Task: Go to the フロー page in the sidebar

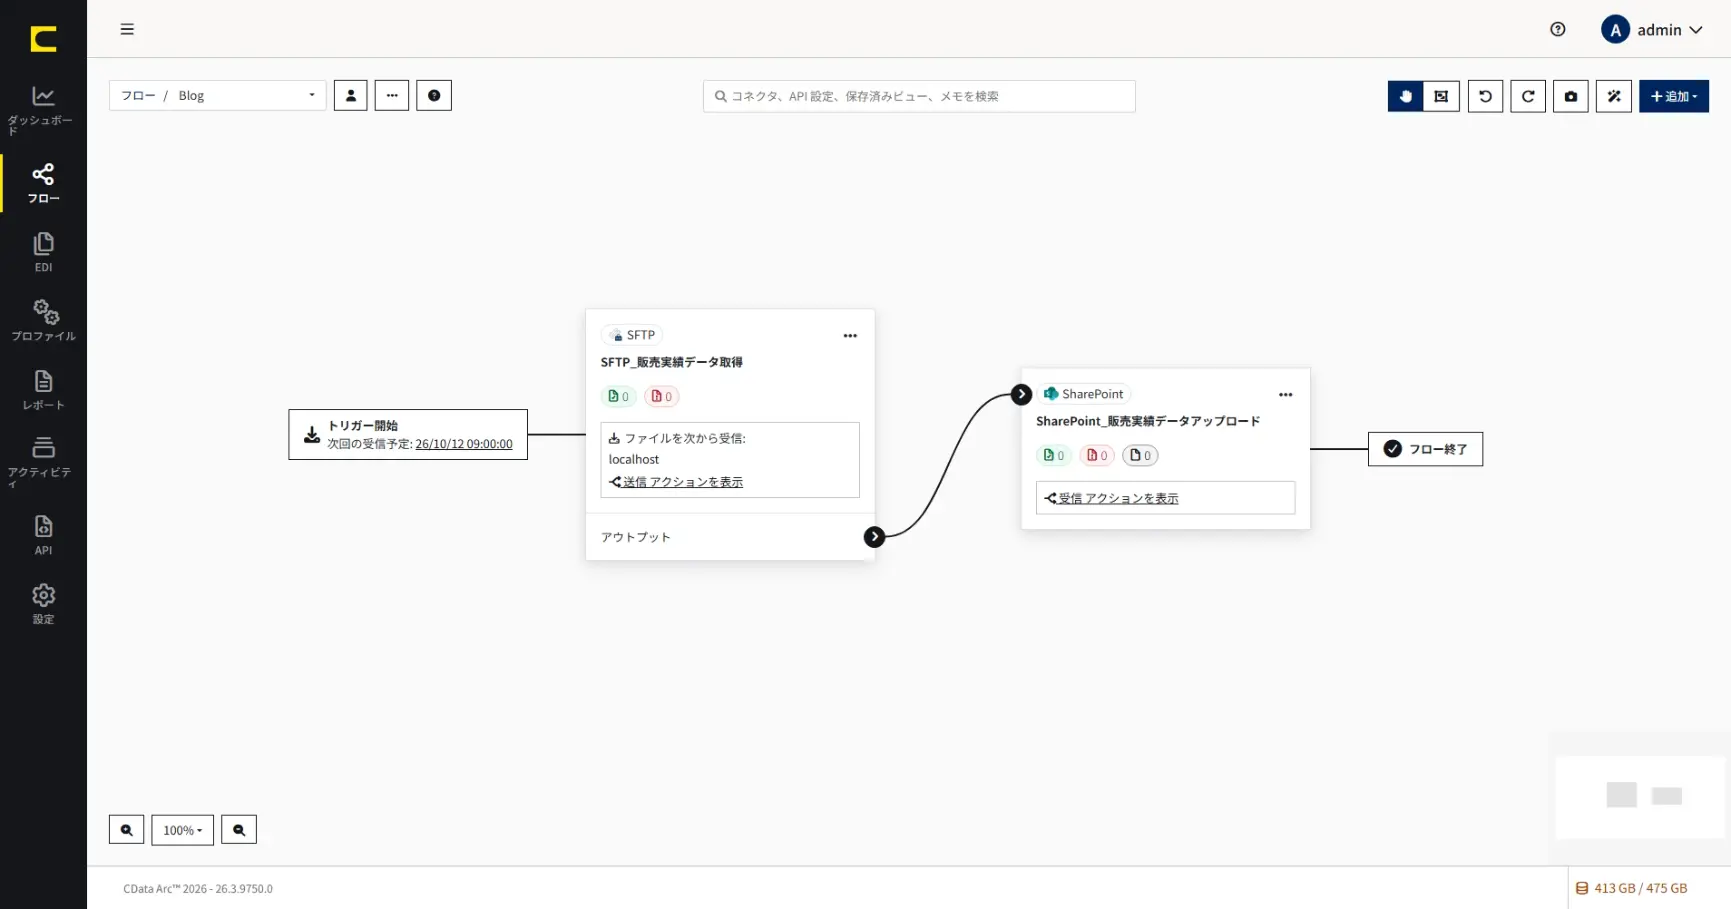Action: [x=43, y=183]
